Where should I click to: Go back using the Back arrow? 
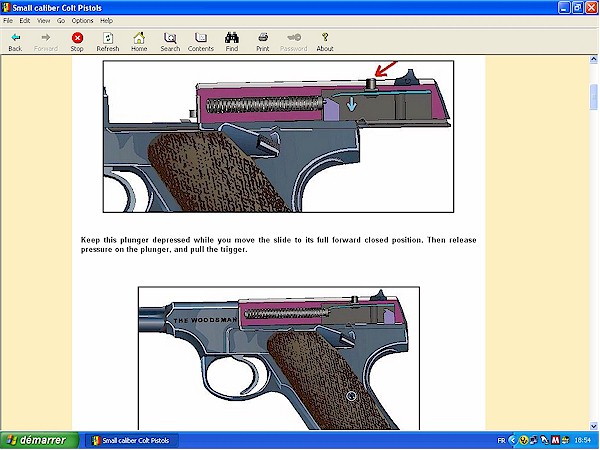(15, 41)
